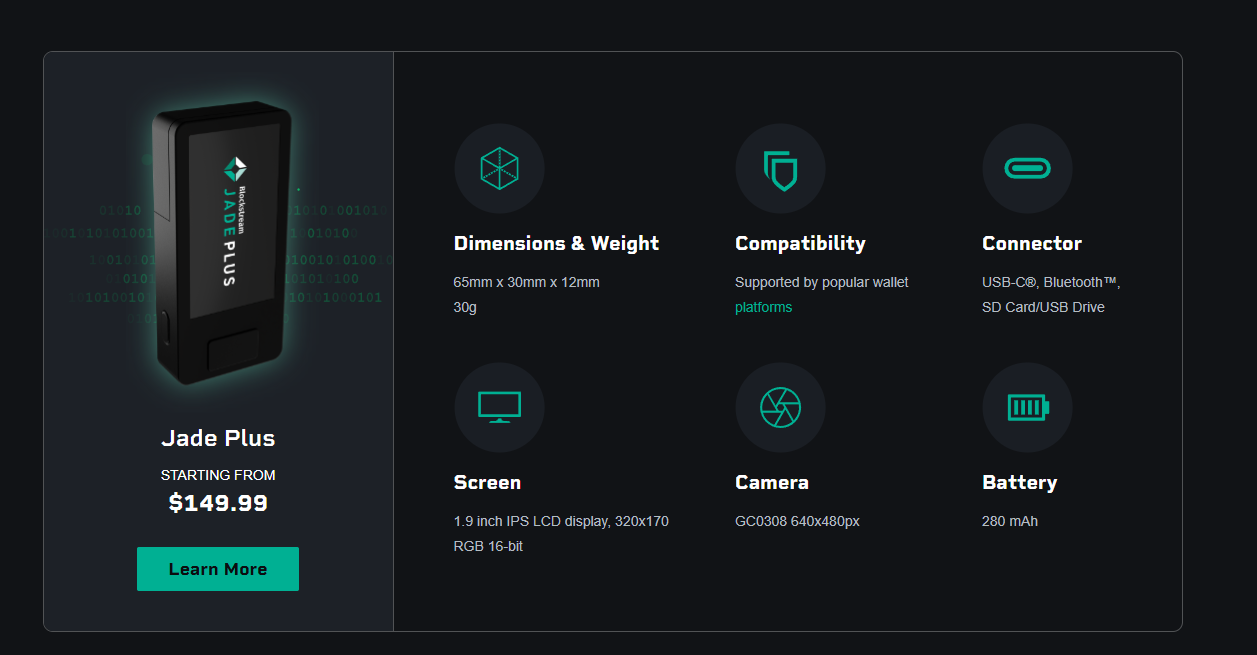Click the STARTING FROM label
This screenshot has width=1257, height=655.
click(218, 475)
